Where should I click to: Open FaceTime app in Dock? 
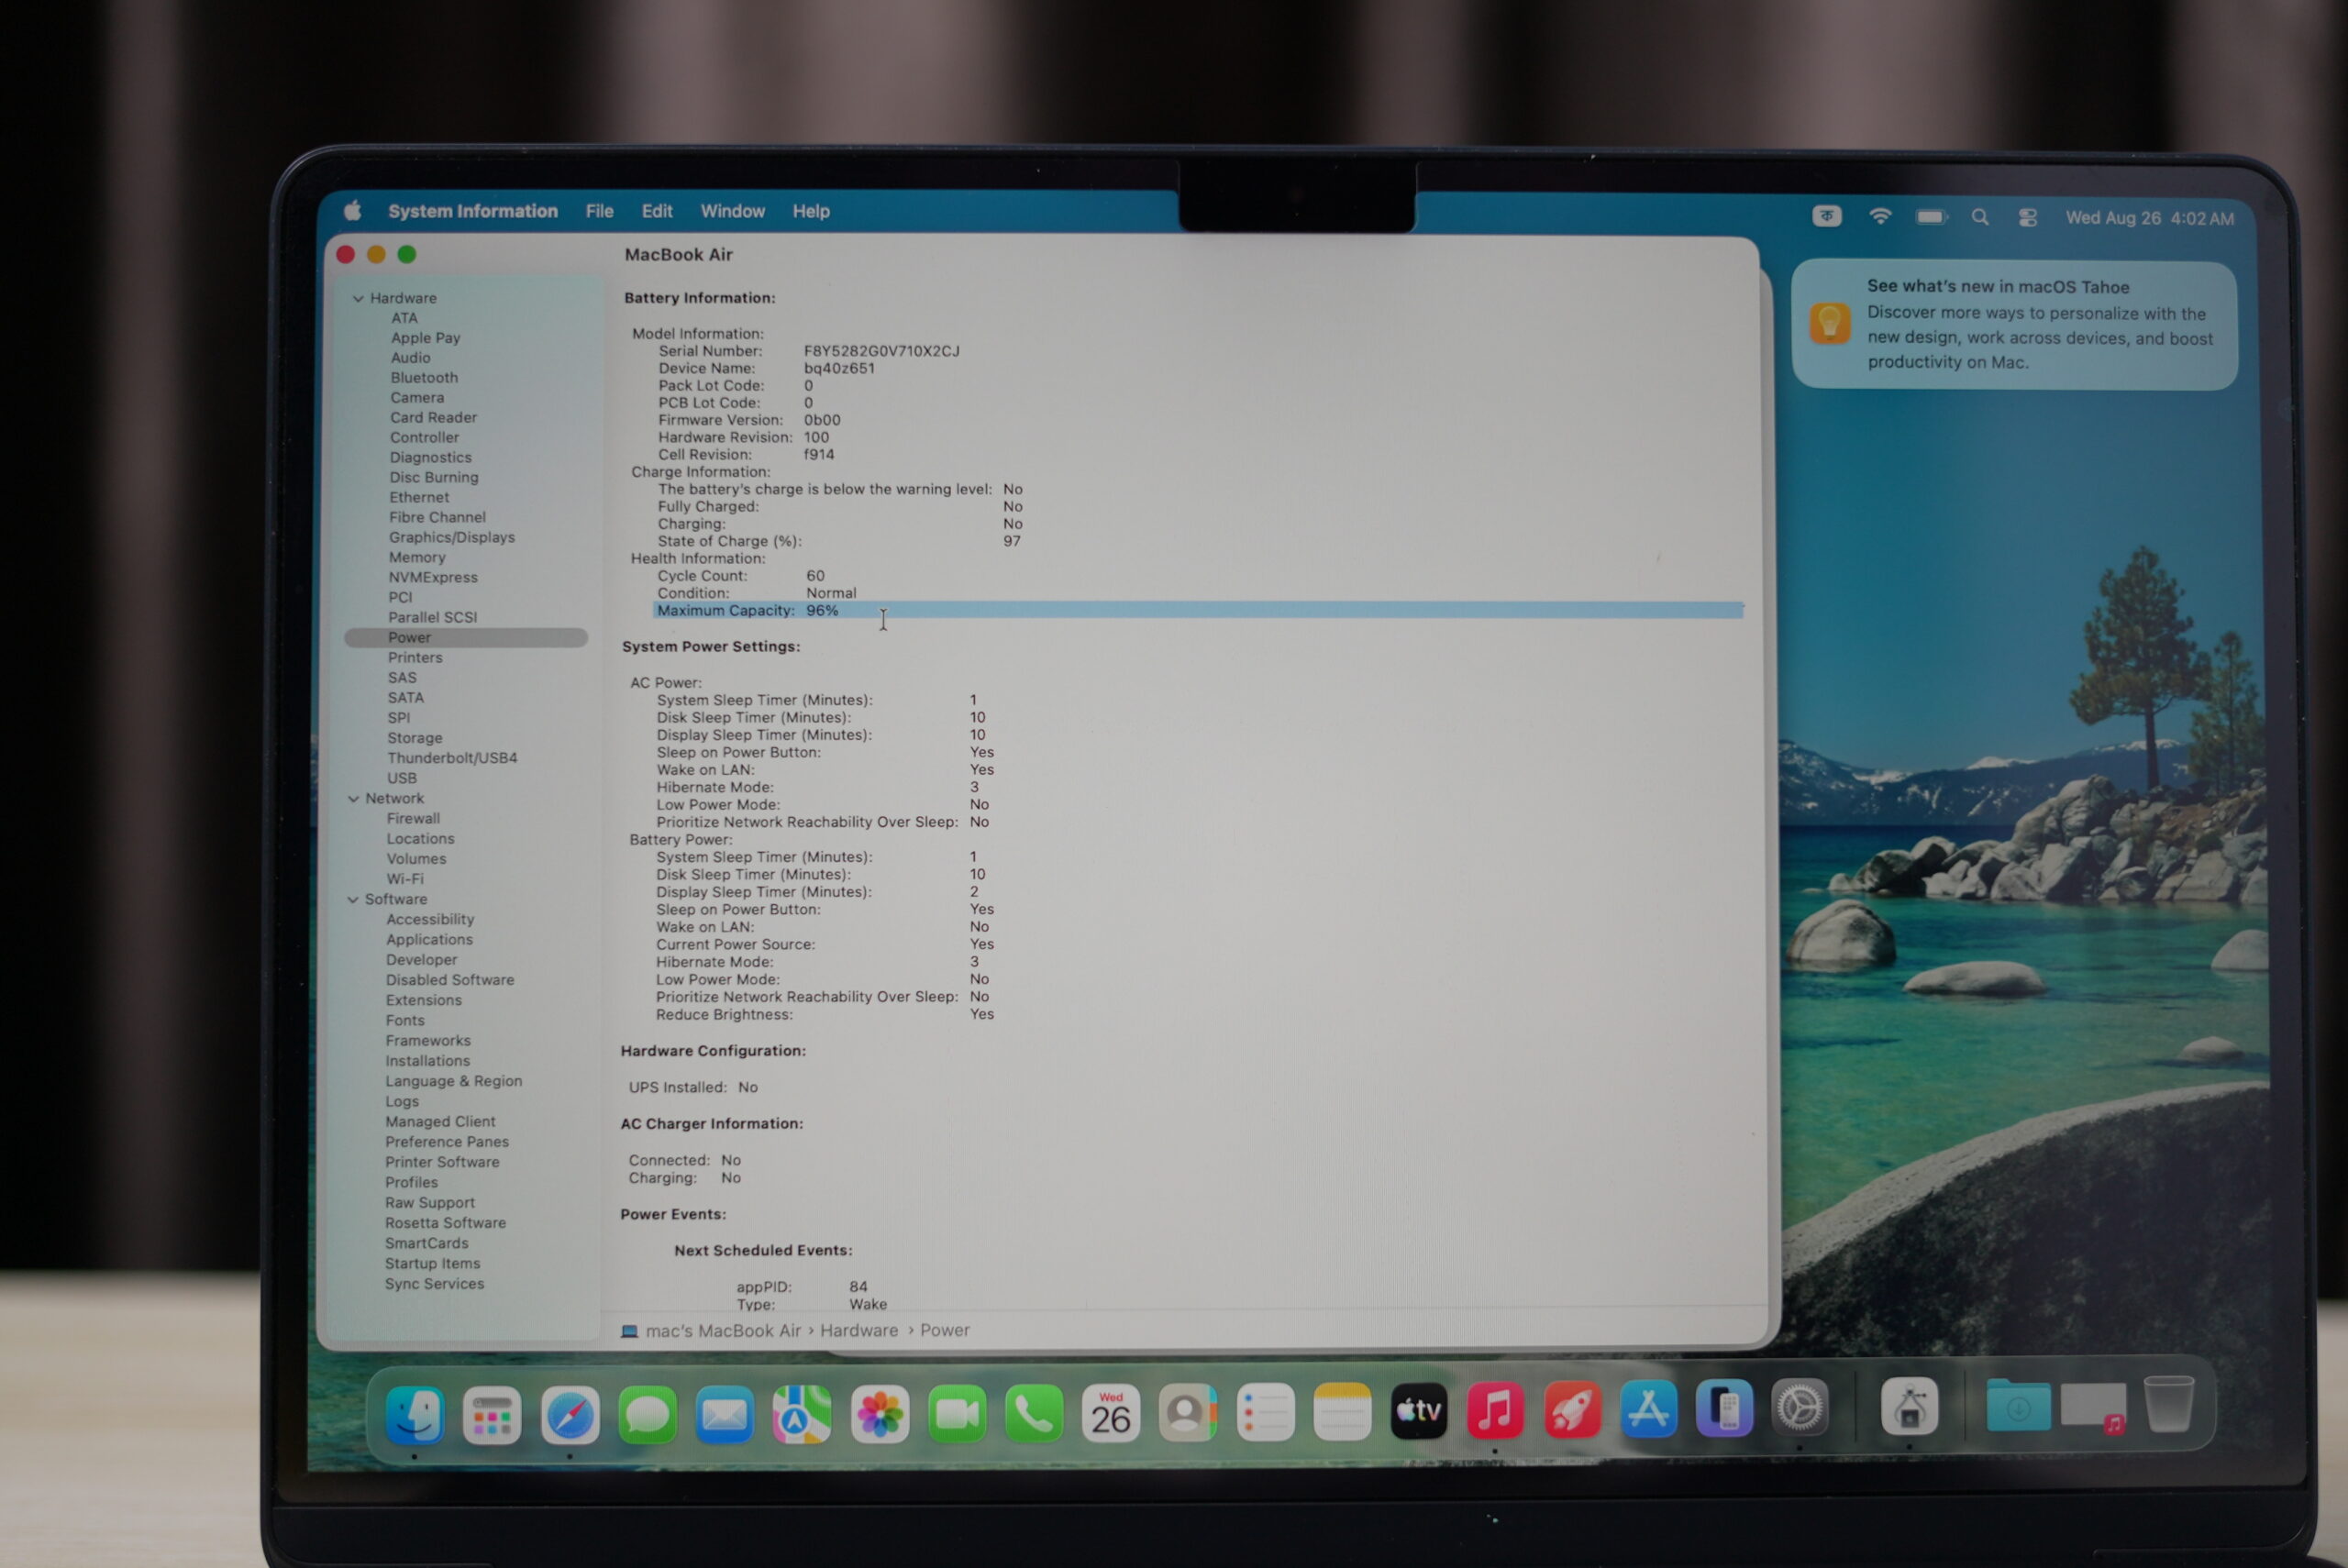tap(956, 1413)
